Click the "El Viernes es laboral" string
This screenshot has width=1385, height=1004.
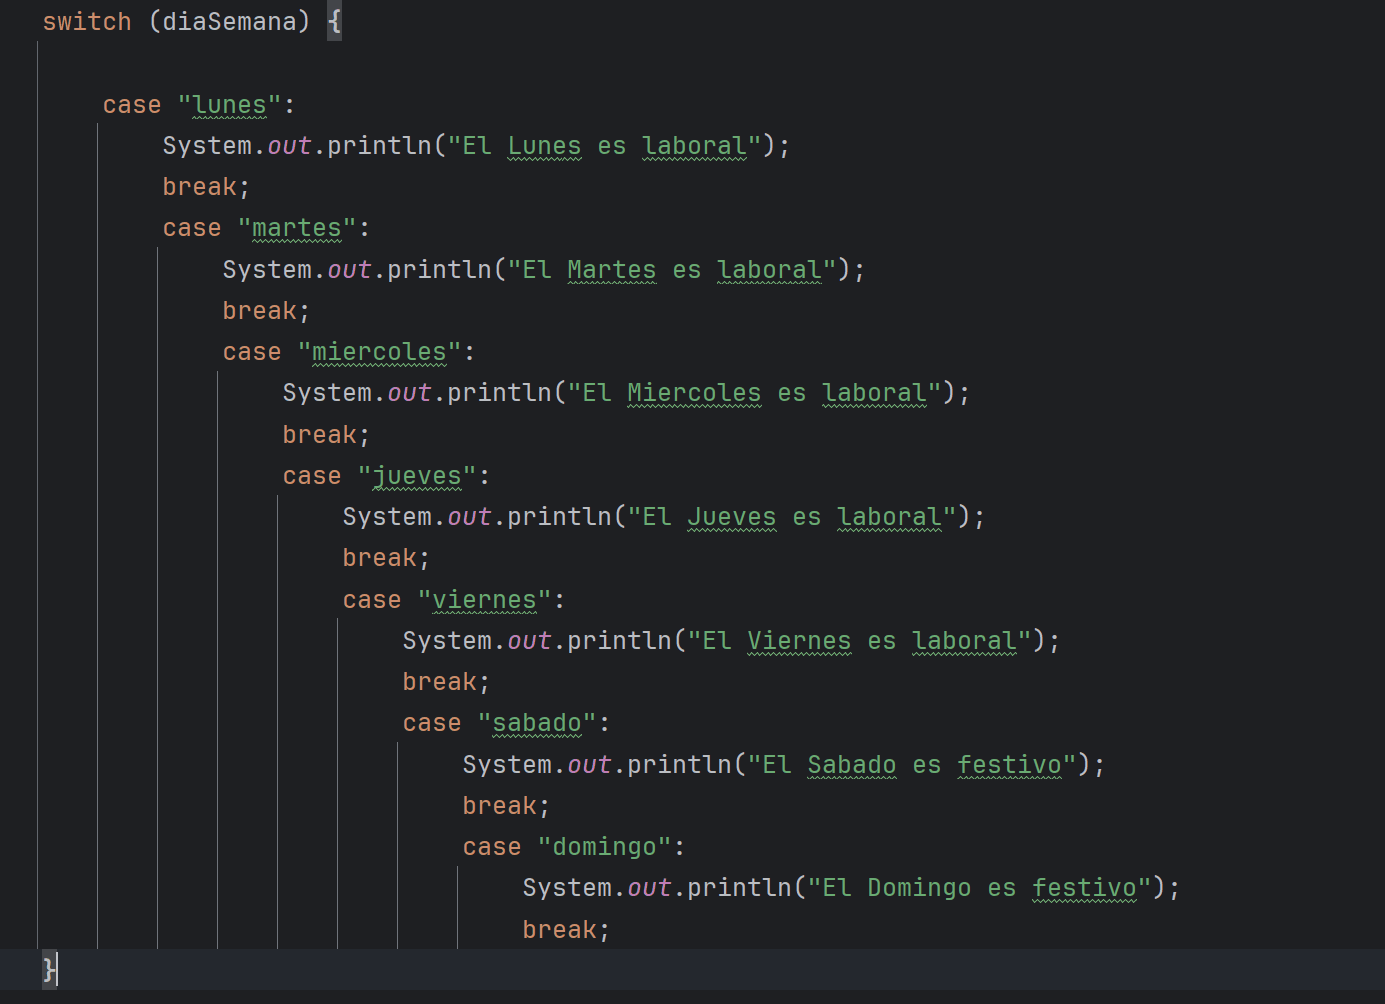(859, 641)
